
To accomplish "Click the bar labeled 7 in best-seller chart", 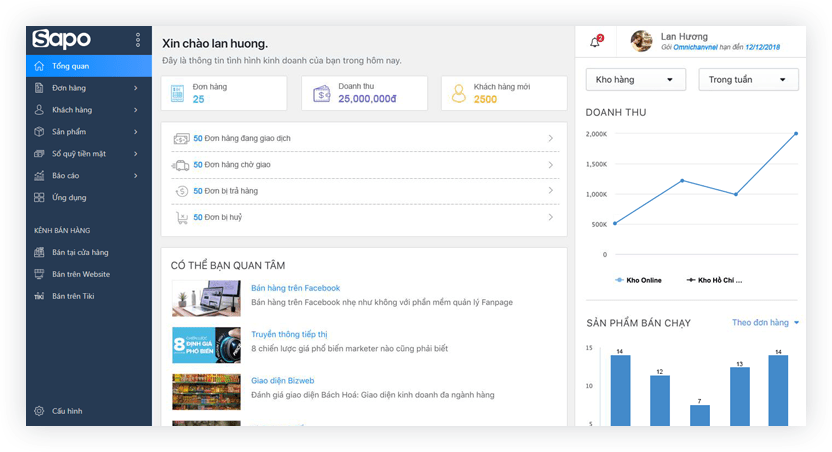I will pos(700,415).
